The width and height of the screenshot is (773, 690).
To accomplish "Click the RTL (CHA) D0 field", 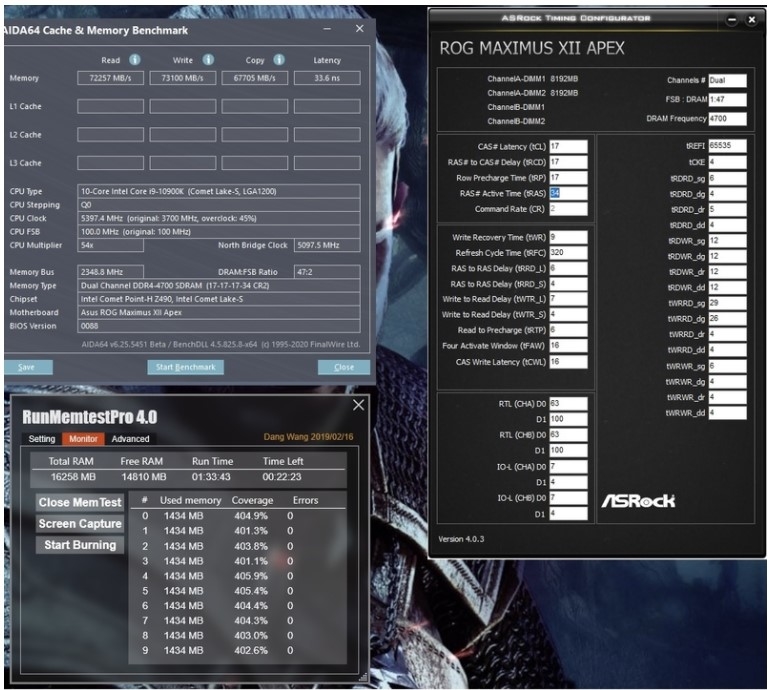I will point(568,404).
